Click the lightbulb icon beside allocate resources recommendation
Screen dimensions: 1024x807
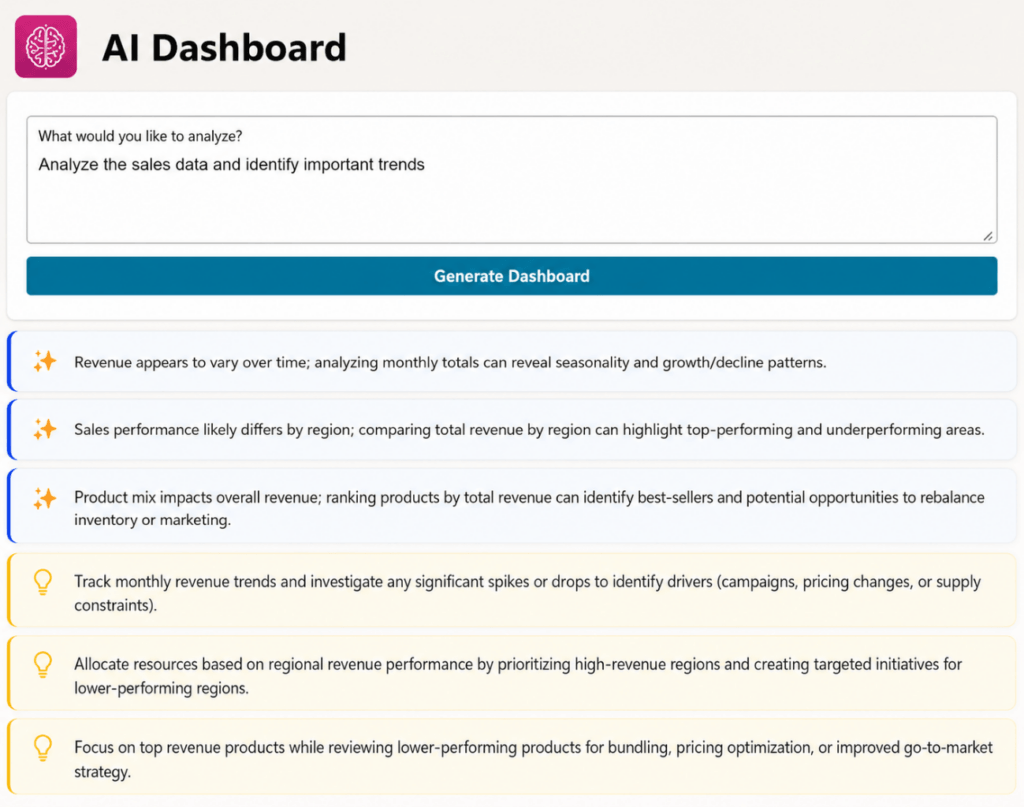(43, 665)
